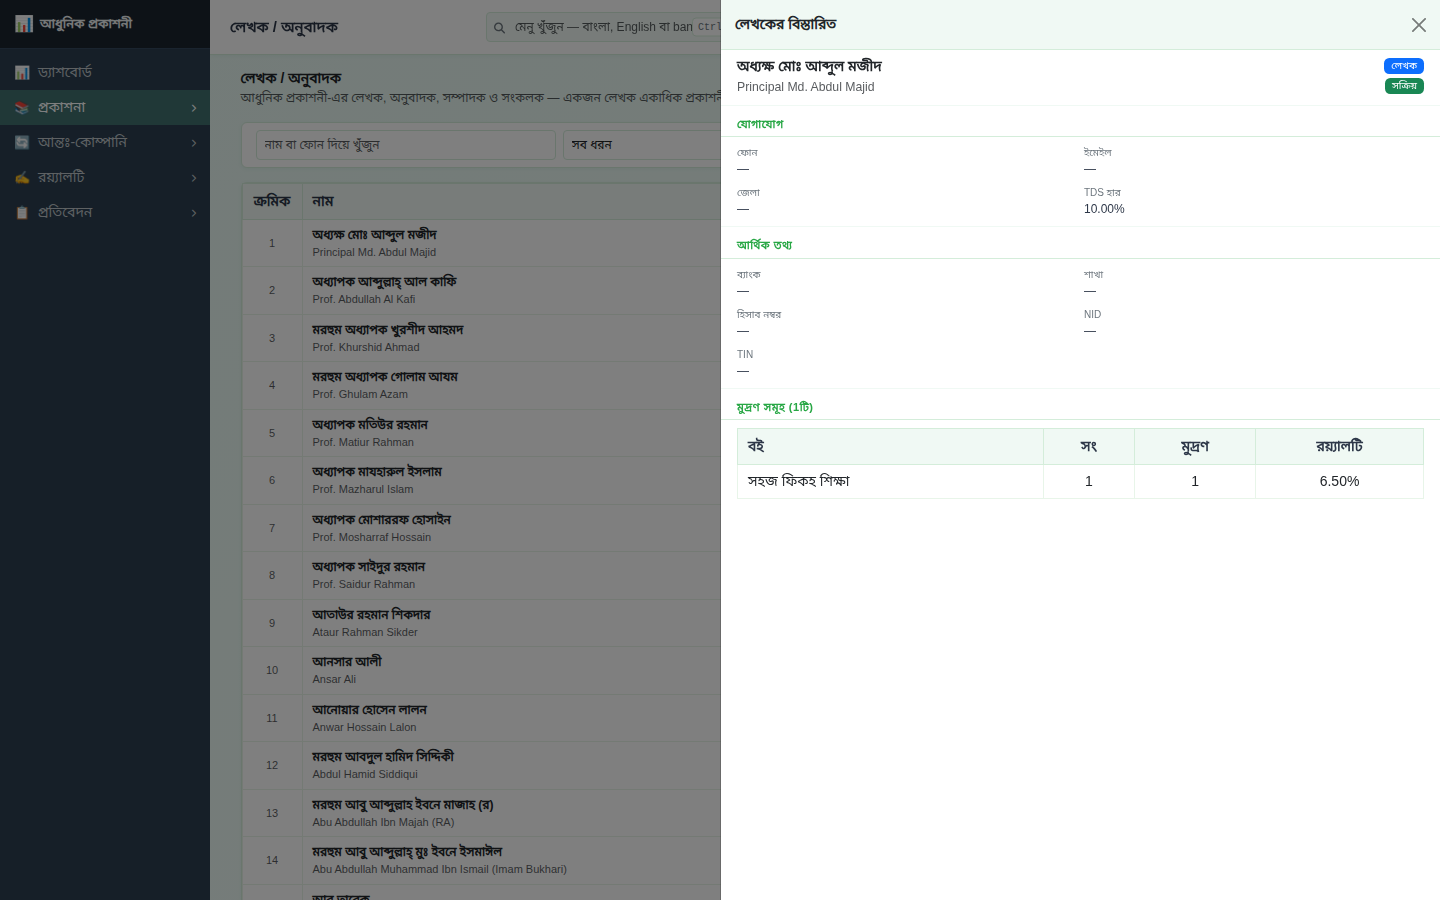
Task: Select the প্রকাশনা books icon
Action: pos(22,107)
